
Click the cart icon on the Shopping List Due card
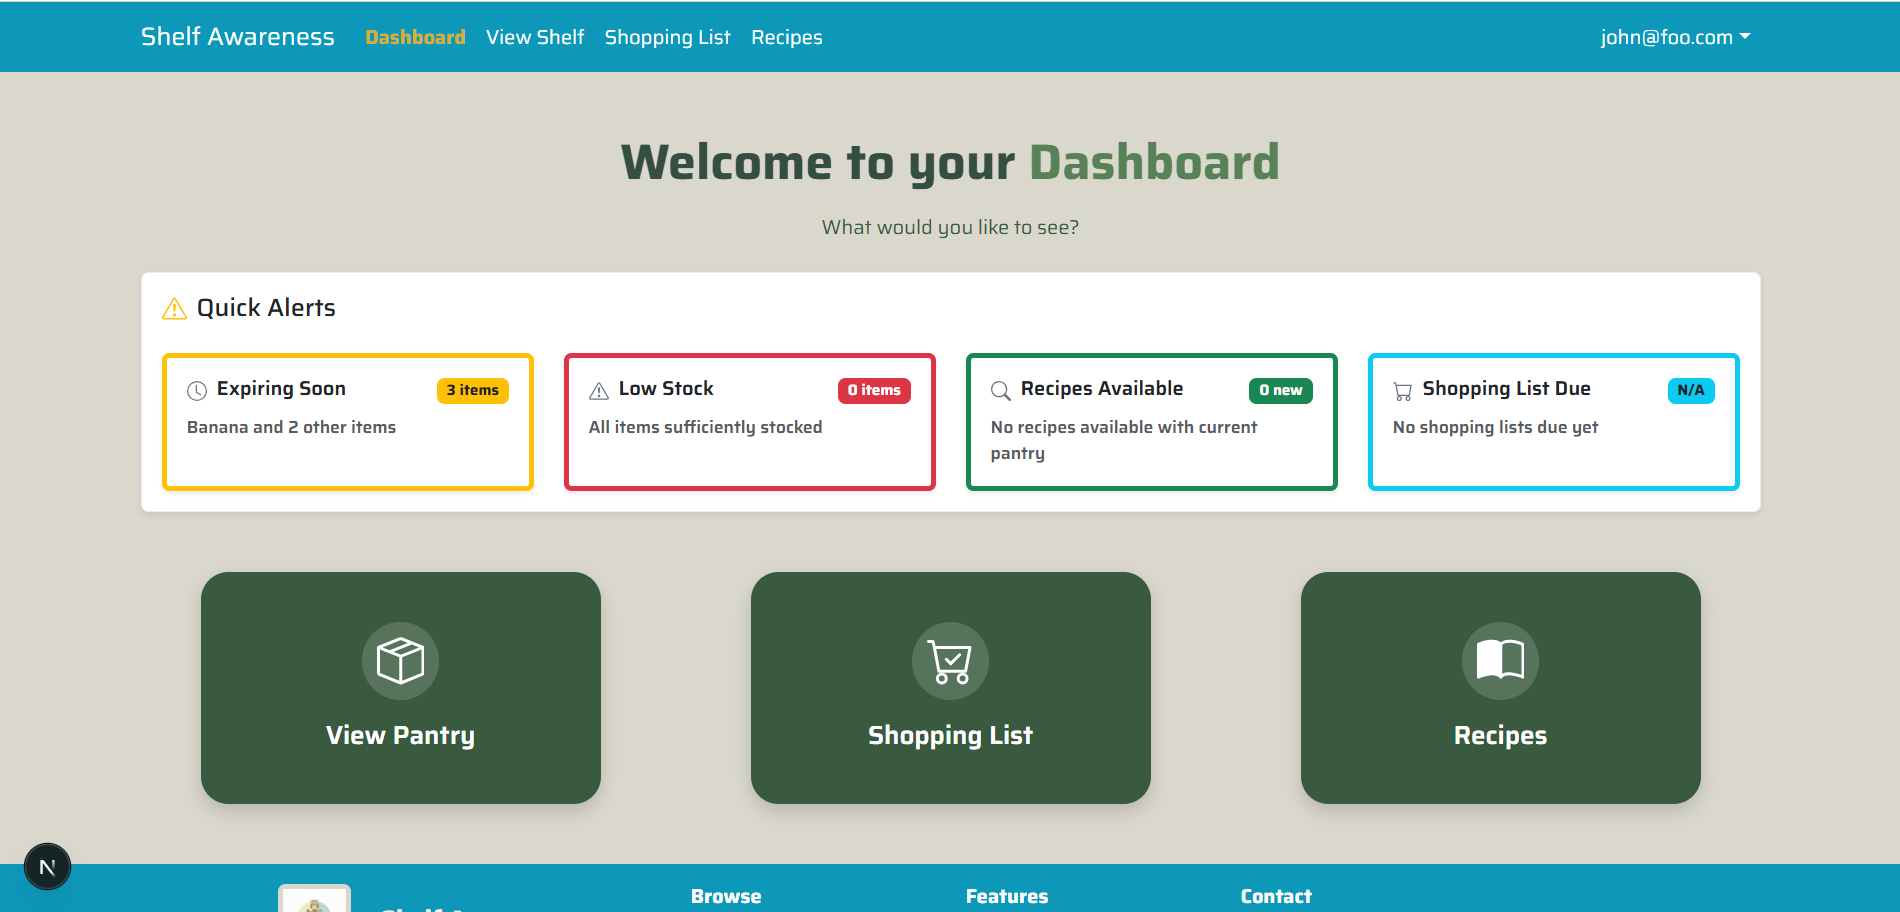tap(1402, 390)
